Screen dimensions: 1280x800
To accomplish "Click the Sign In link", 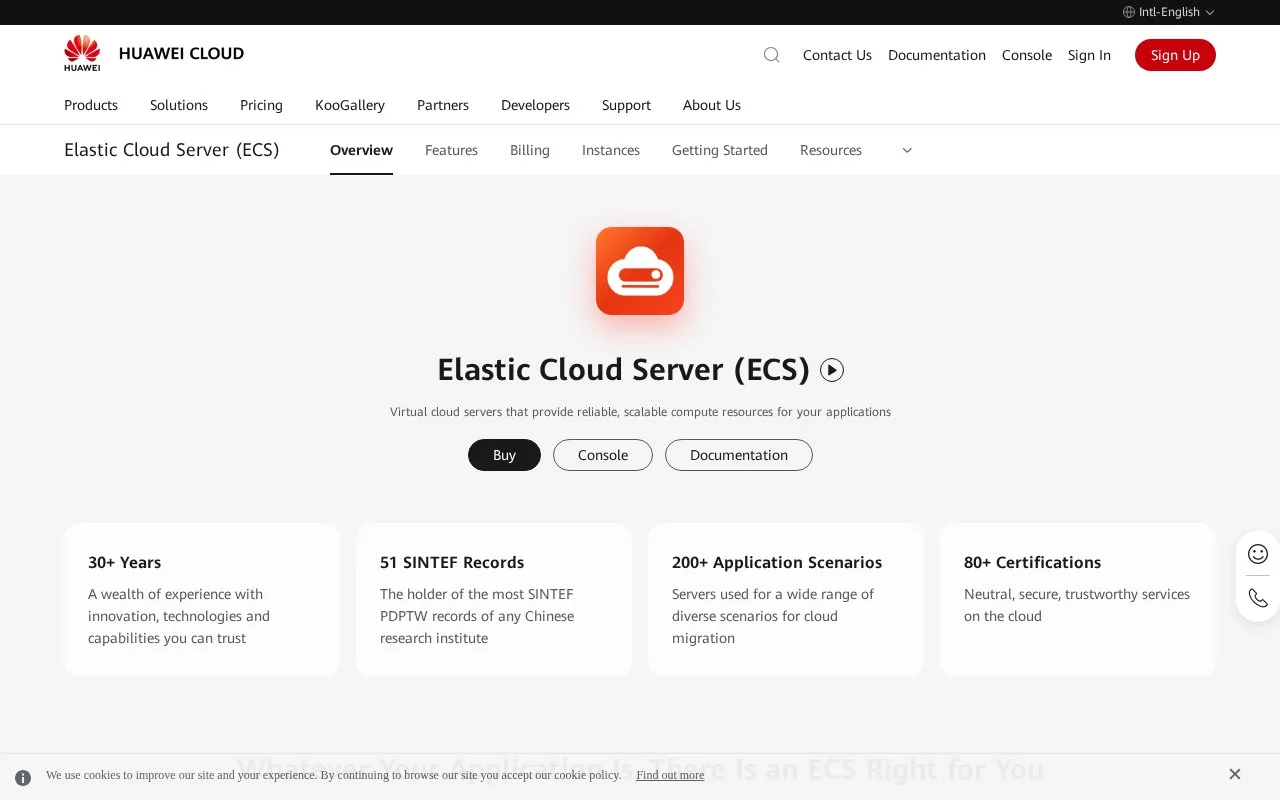I will [1089, 55].
